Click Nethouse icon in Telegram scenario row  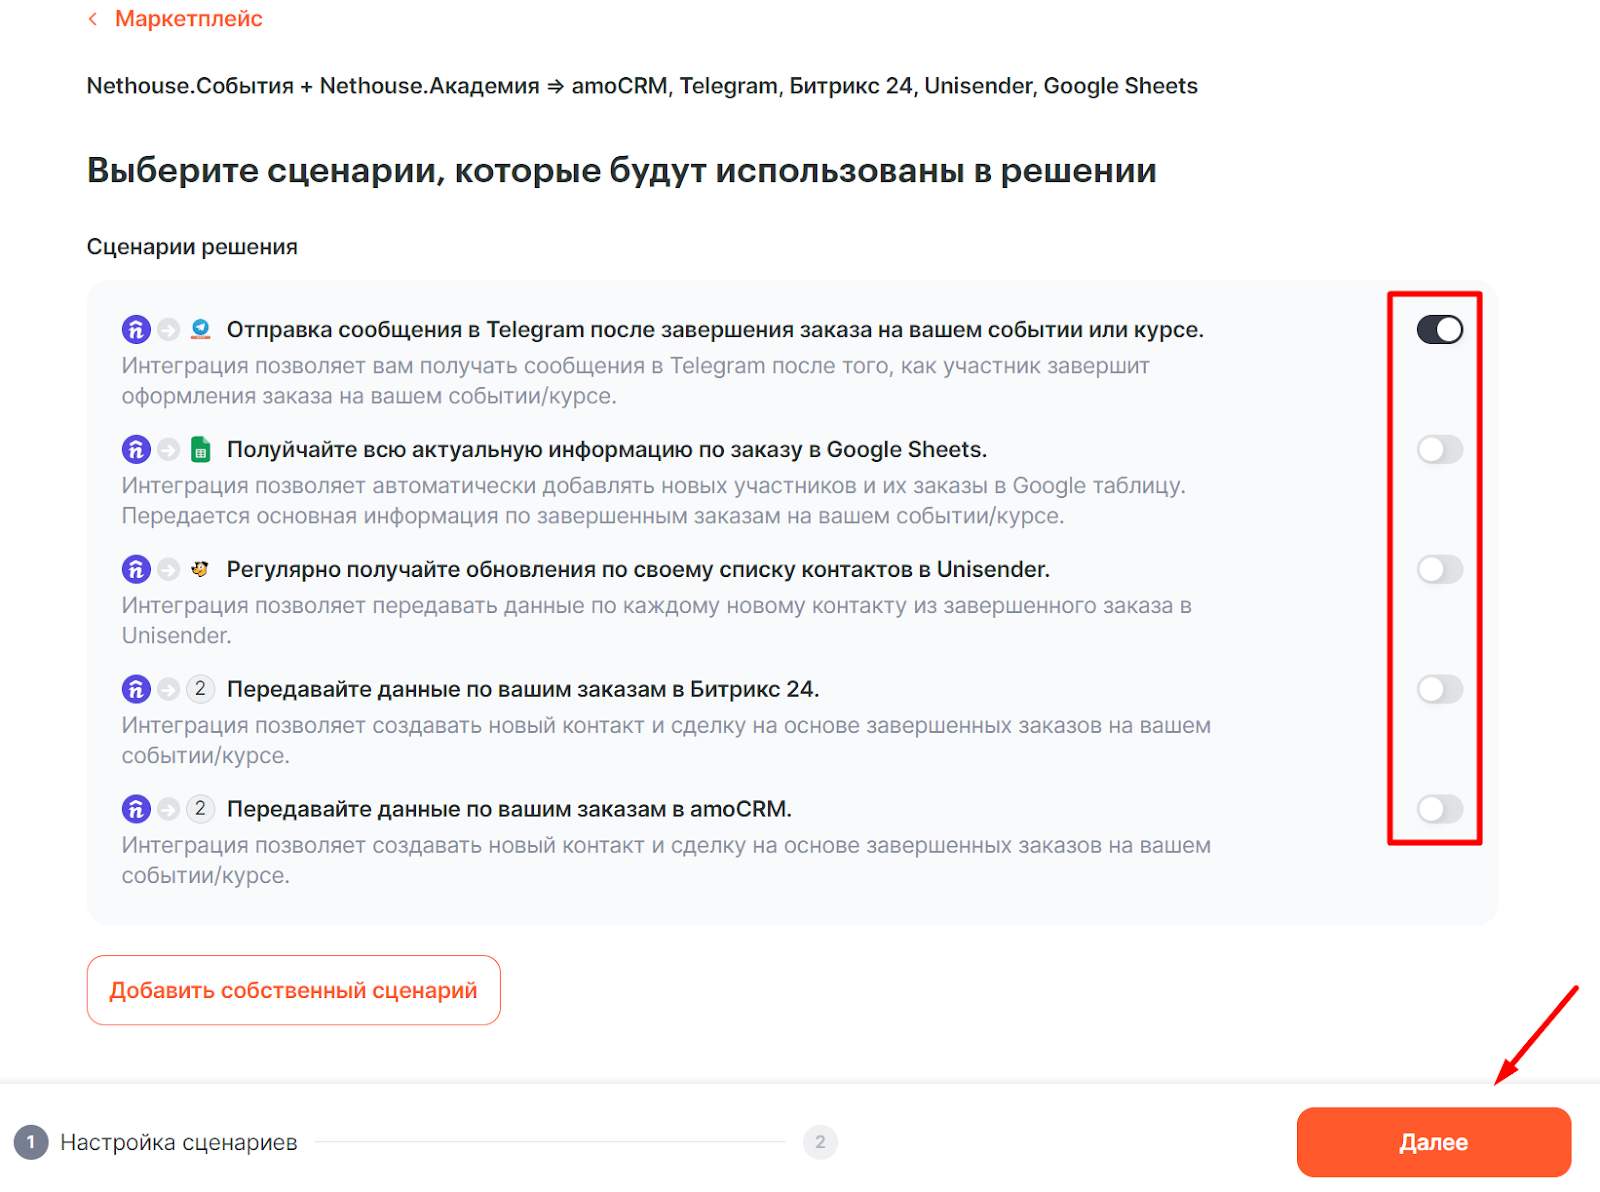136,329
